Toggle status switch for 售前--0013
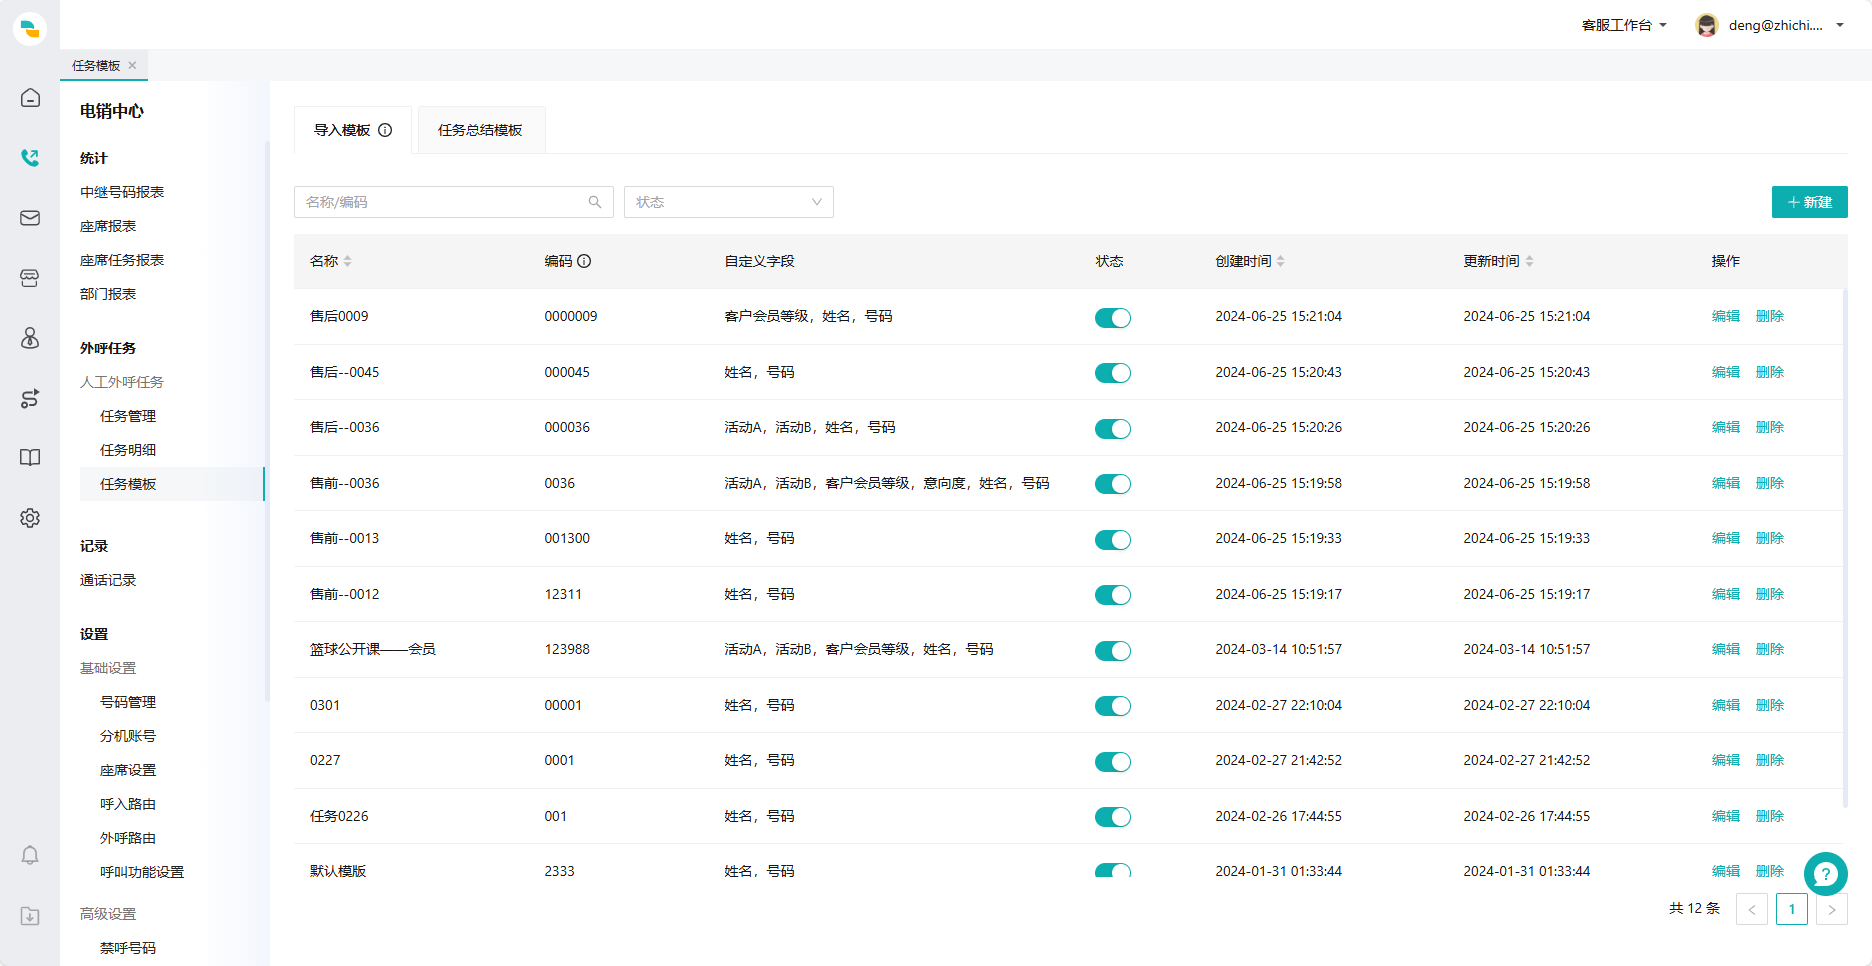The image size is (1872, 966). click(x=1113, y=540)
